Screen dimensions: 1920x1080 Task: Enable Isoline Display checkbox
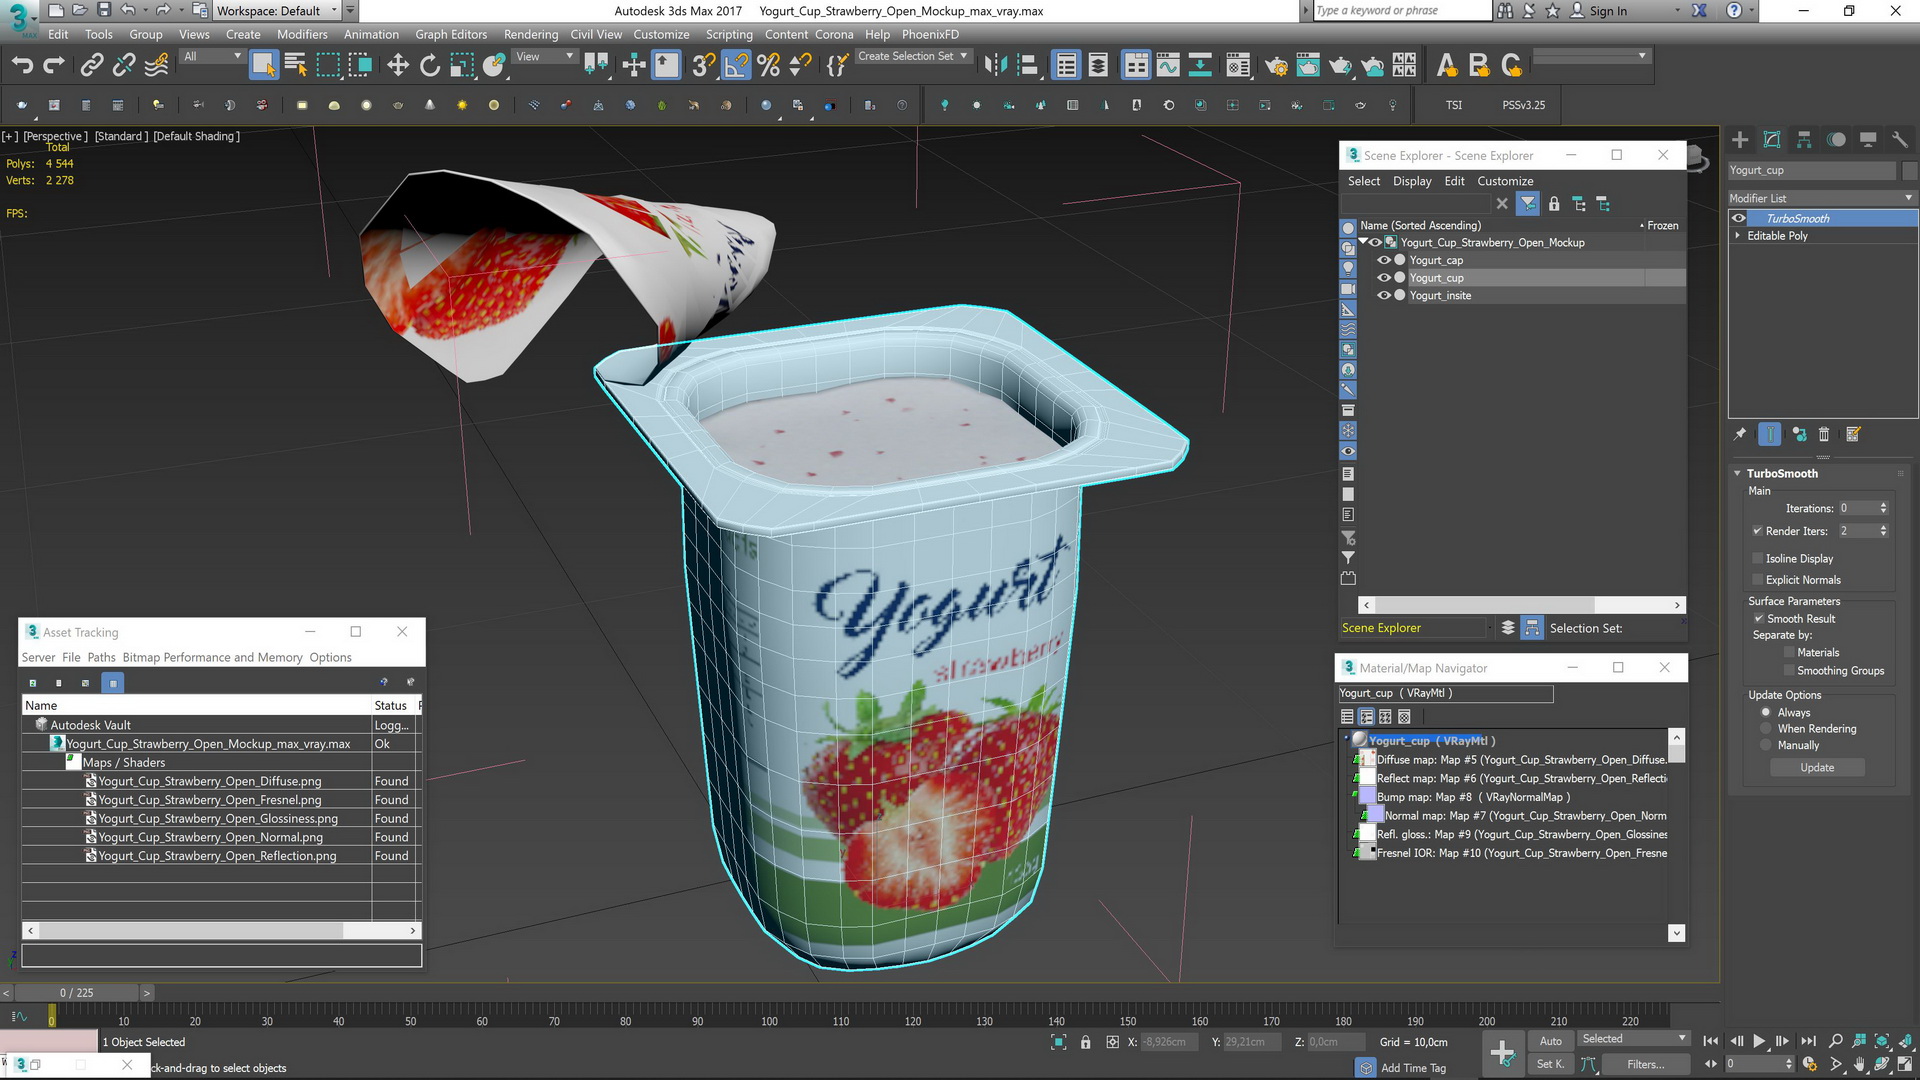(x=1758, y=559)
